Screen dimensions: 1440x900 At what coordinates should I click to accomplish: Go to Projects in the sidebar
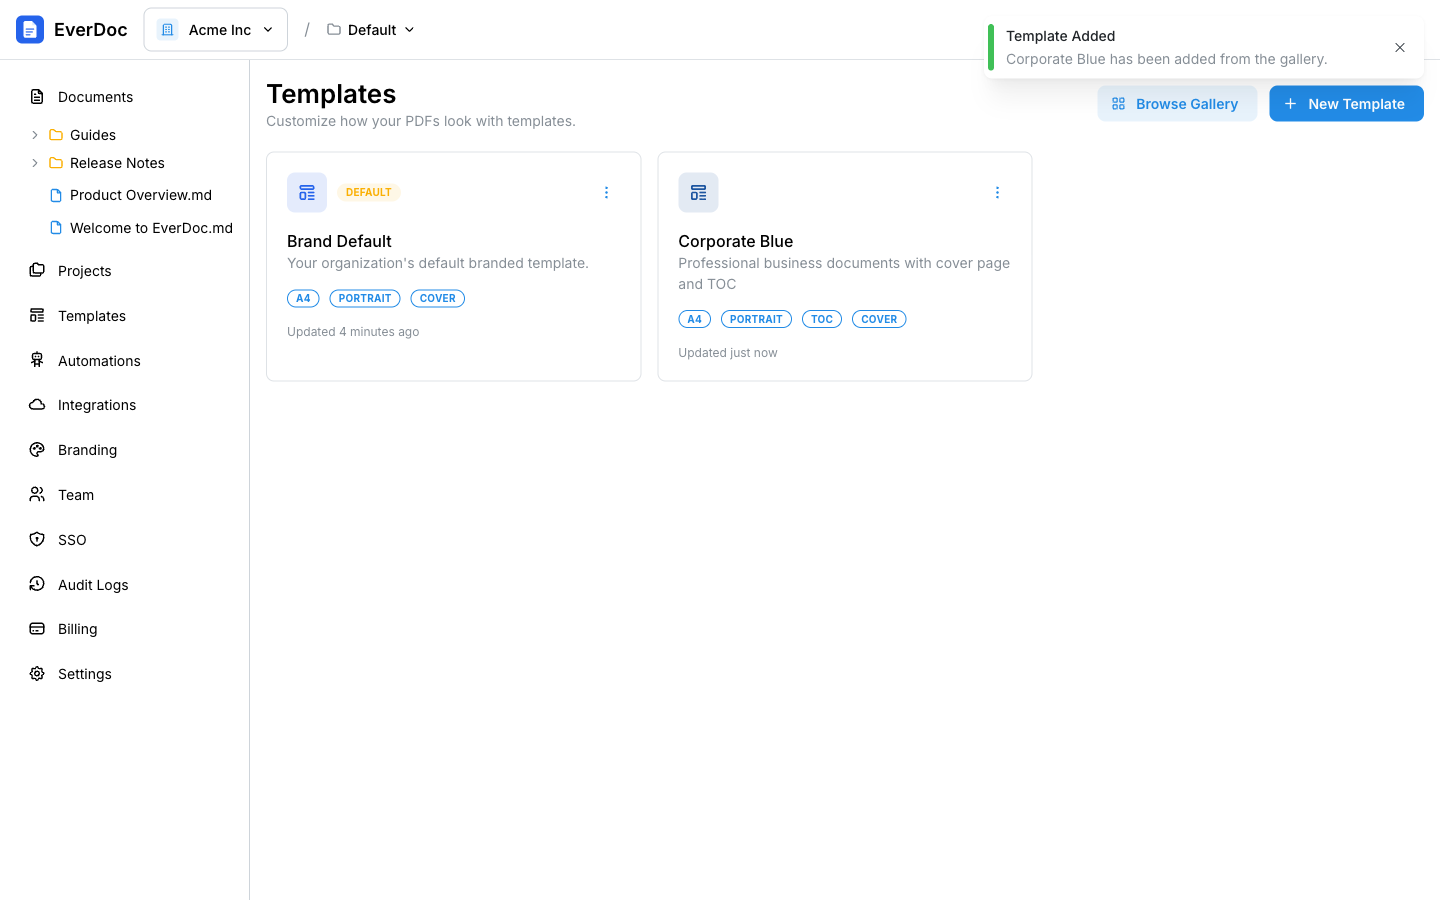point(85,271)
